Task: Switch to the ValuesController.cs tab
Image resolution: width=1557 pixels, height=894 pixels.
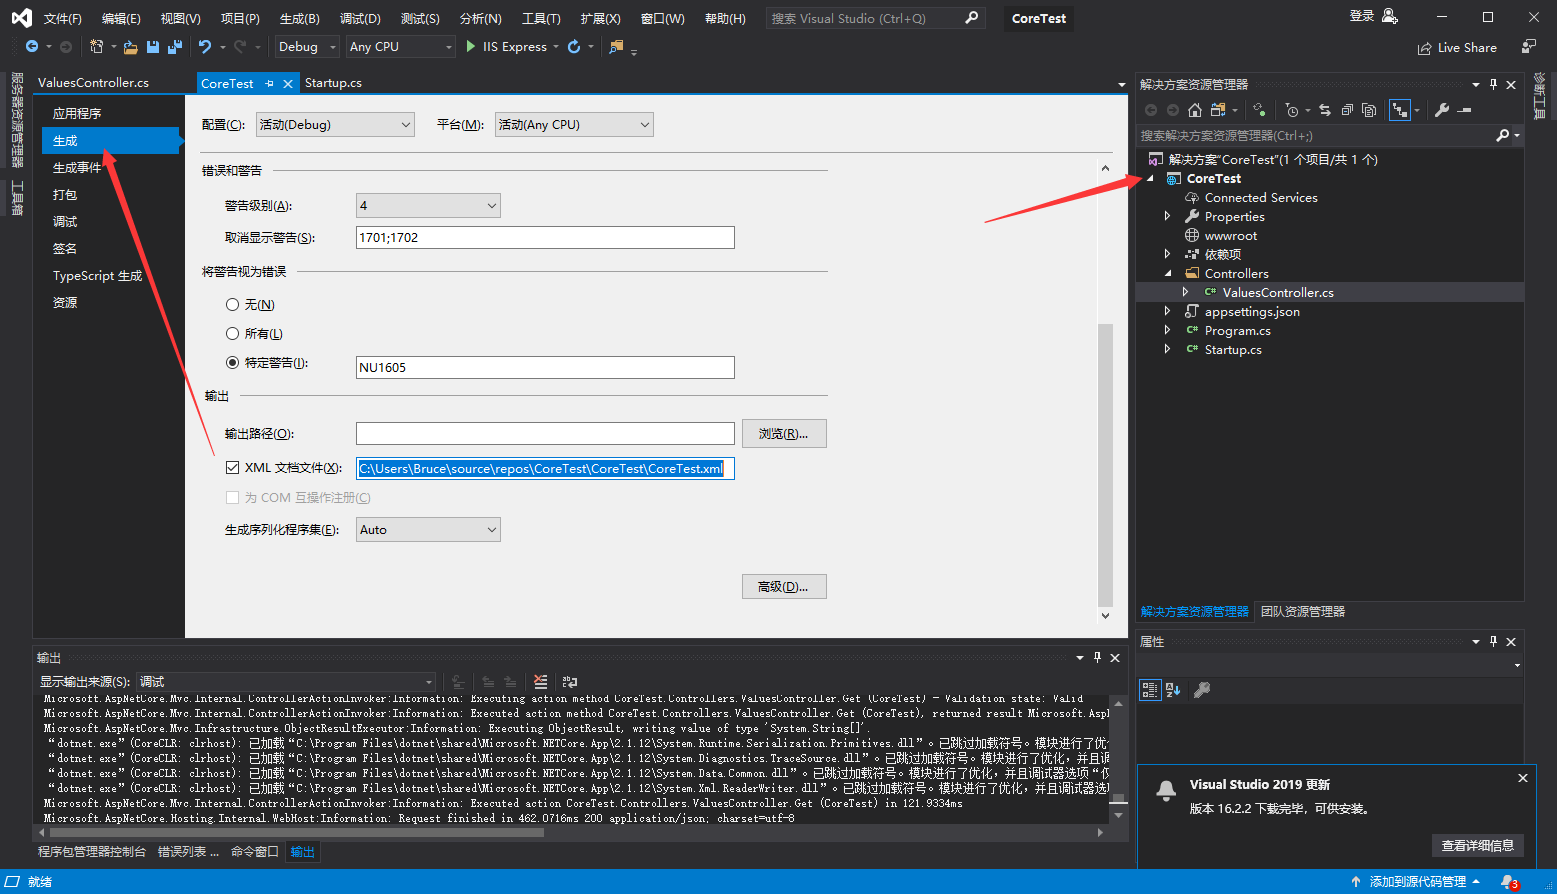Action: (93, 83)
